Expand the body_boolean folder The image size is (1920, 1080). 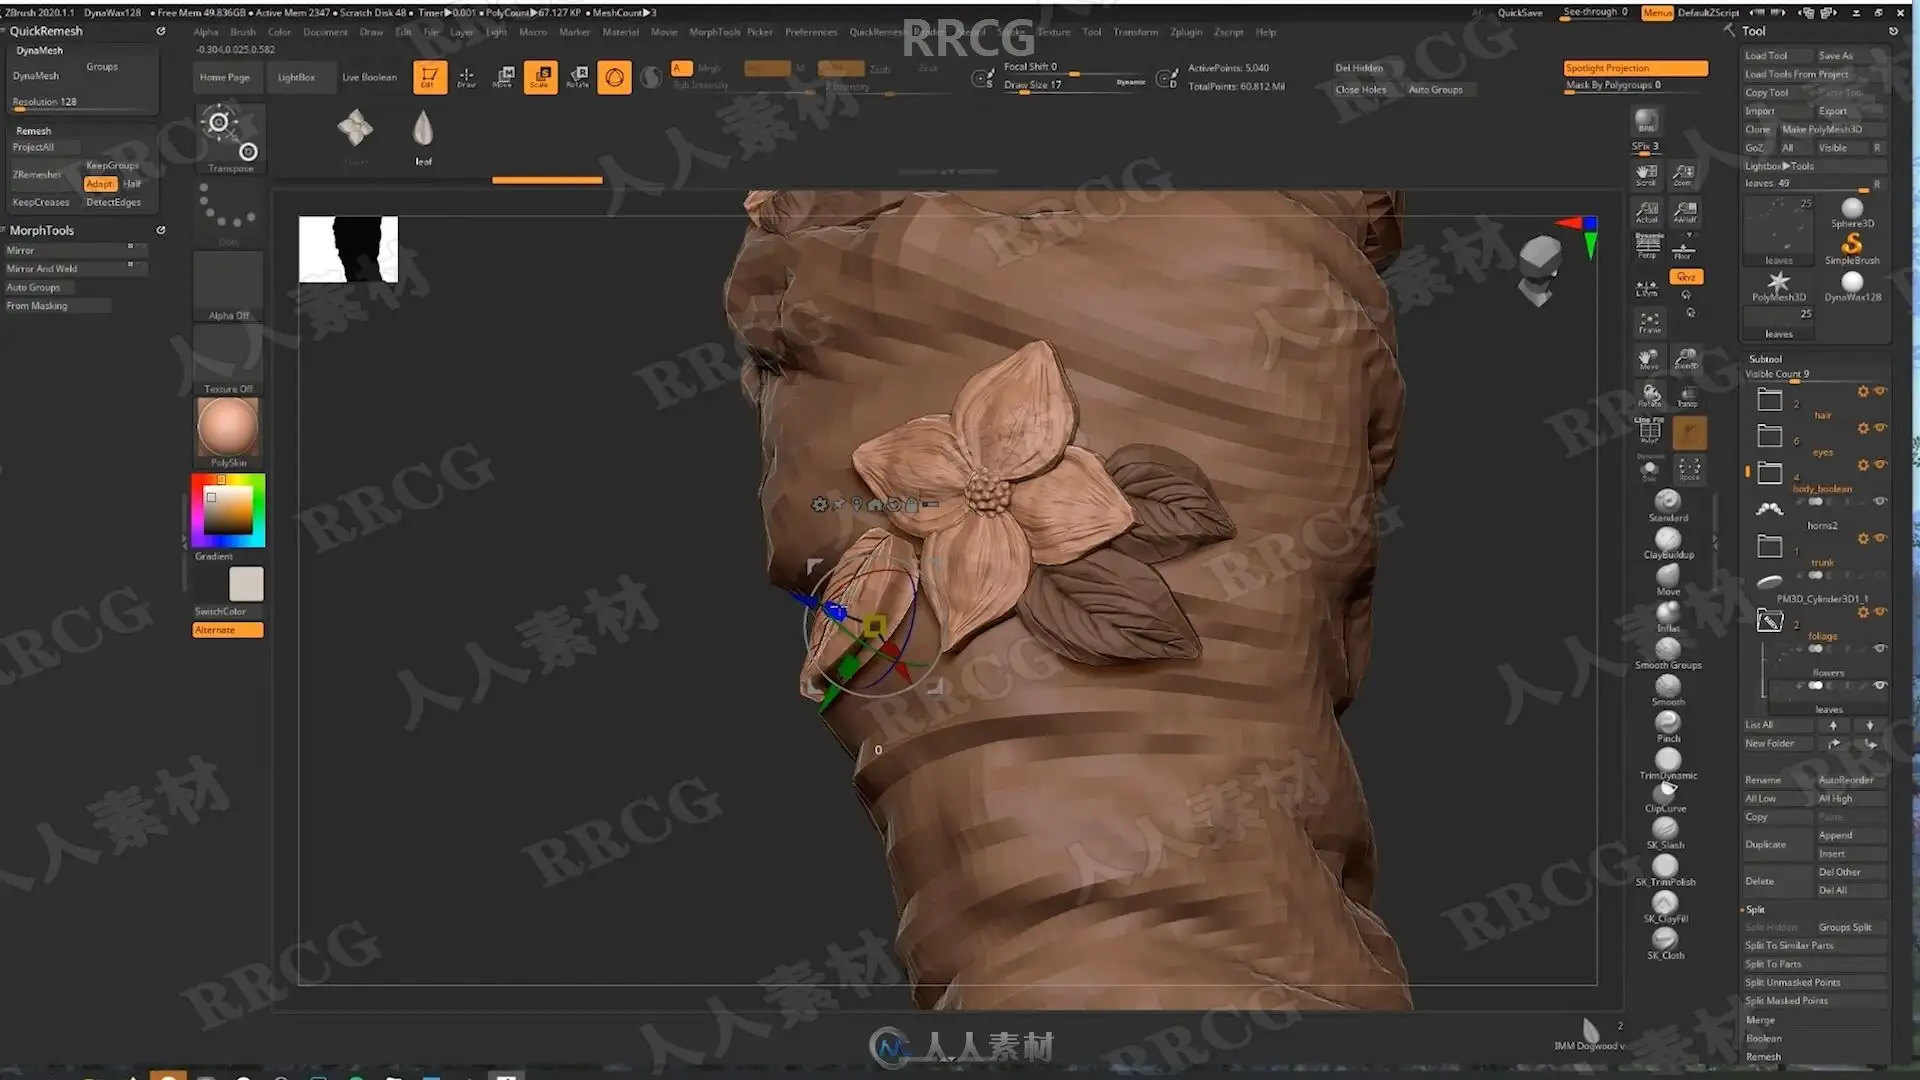pyautogui.click(x=1770, y=473)
